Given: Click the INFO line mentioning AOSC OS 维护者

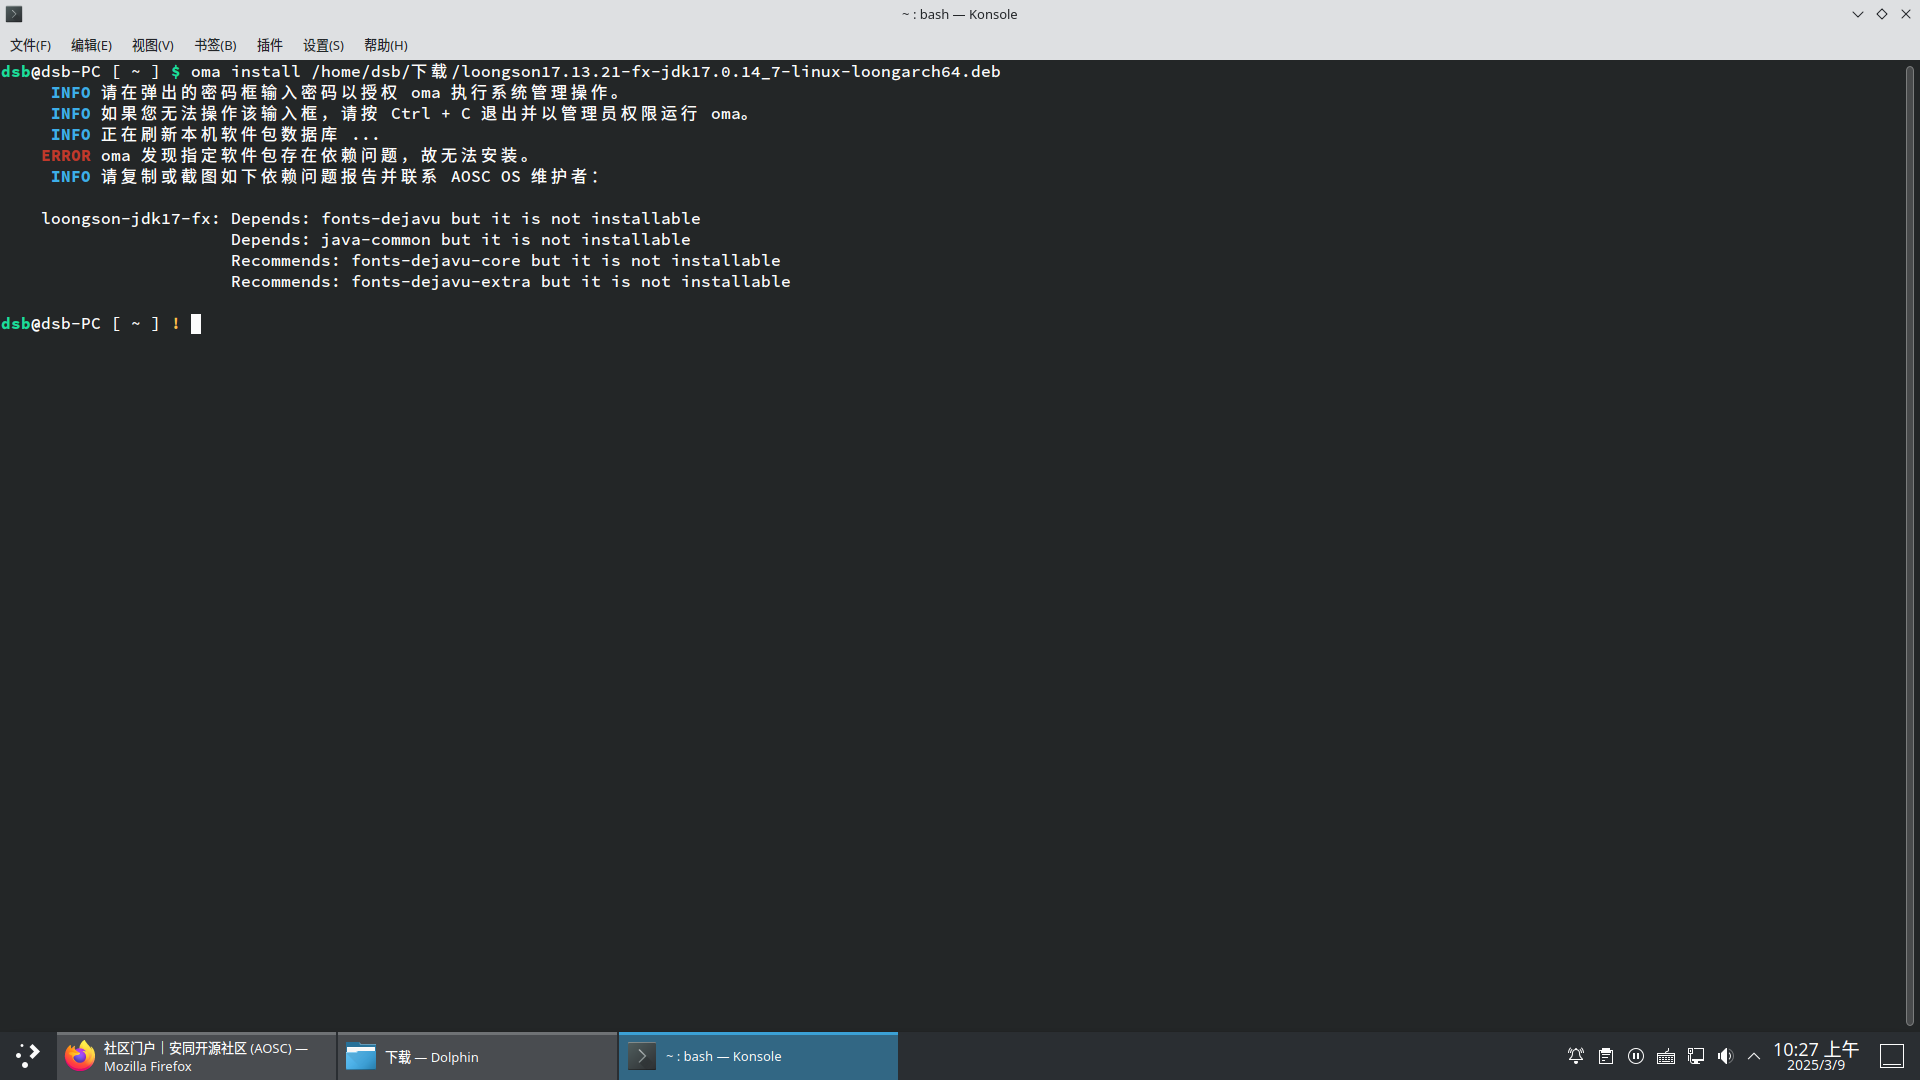Looking at the screenshot, I should point(326,177).
